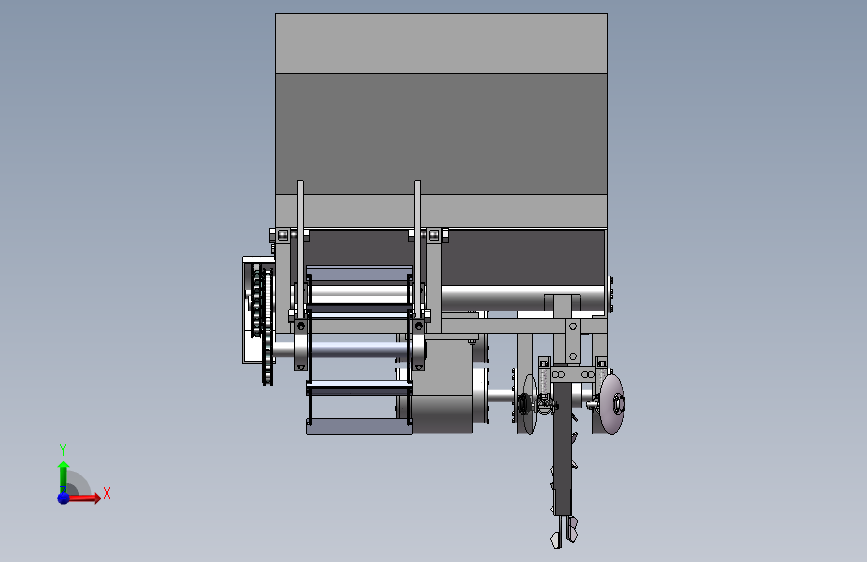Select the chain sprocket on the left side

(268, 326)
